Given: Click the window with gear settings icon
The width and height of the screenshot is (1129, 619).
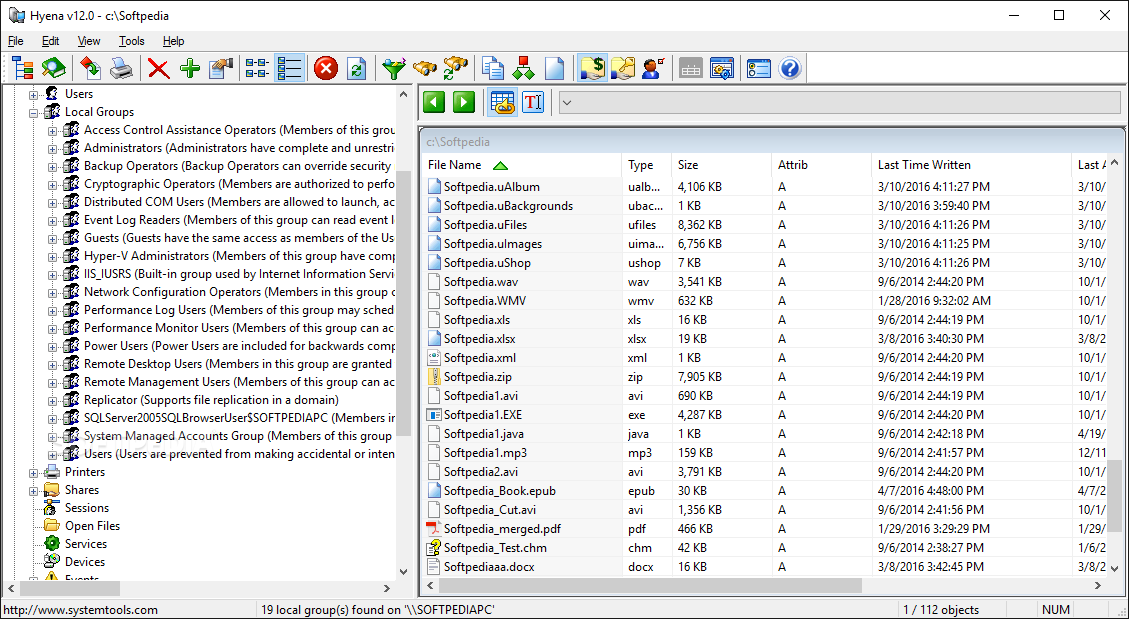Looking at the screenshot, I should pyautogui.click(x=721, y=68).
